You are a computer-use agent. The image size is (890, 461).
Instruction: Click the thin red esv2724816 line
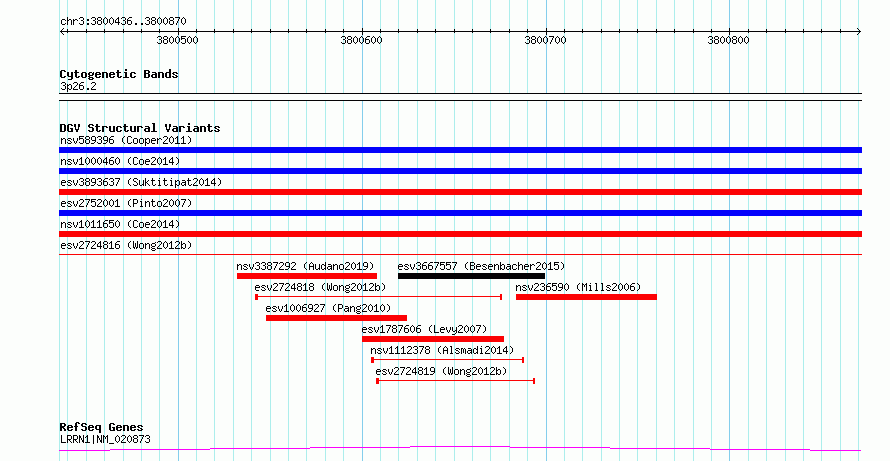click(460, 254)
